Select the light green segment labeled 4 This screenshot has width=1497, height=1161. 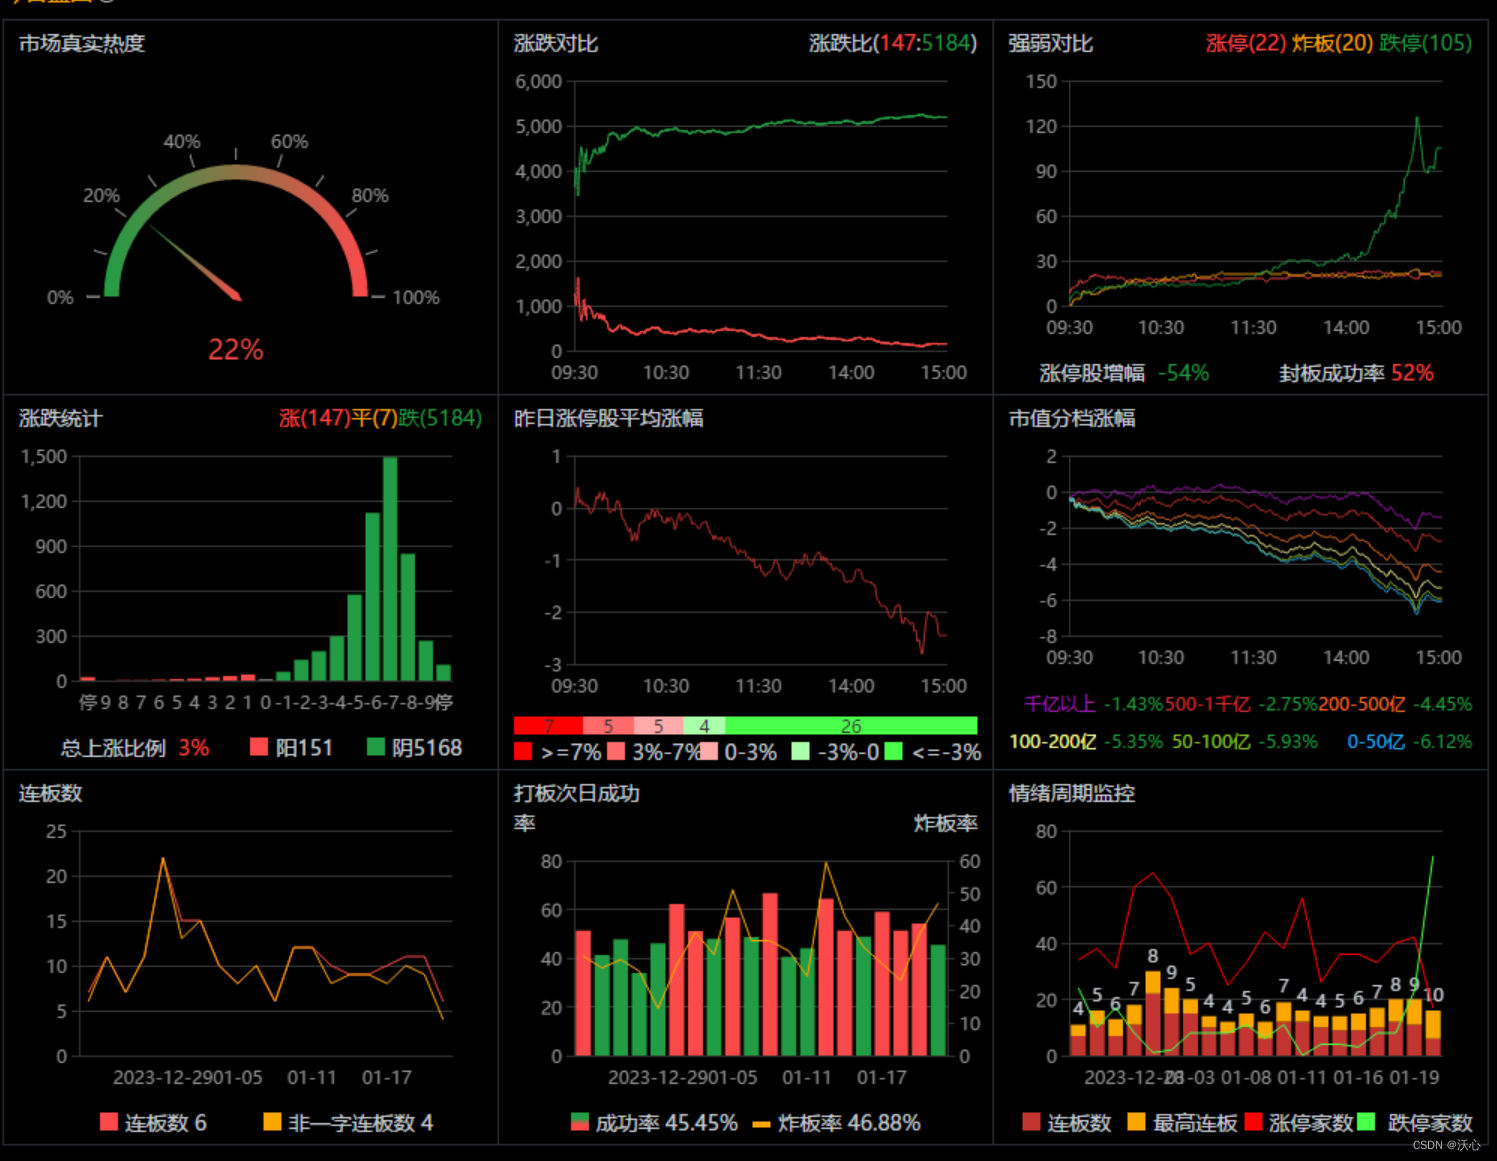pos(704,726)
